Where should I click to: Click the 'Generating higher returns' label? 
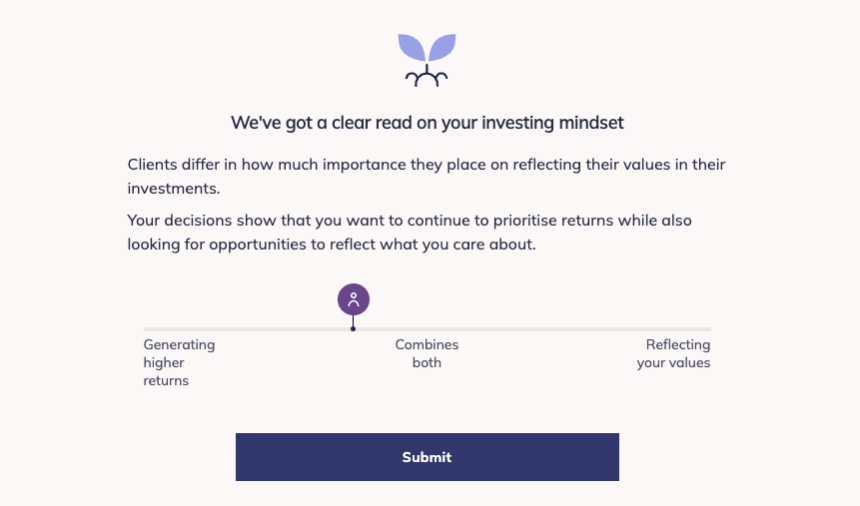(179, 362)
